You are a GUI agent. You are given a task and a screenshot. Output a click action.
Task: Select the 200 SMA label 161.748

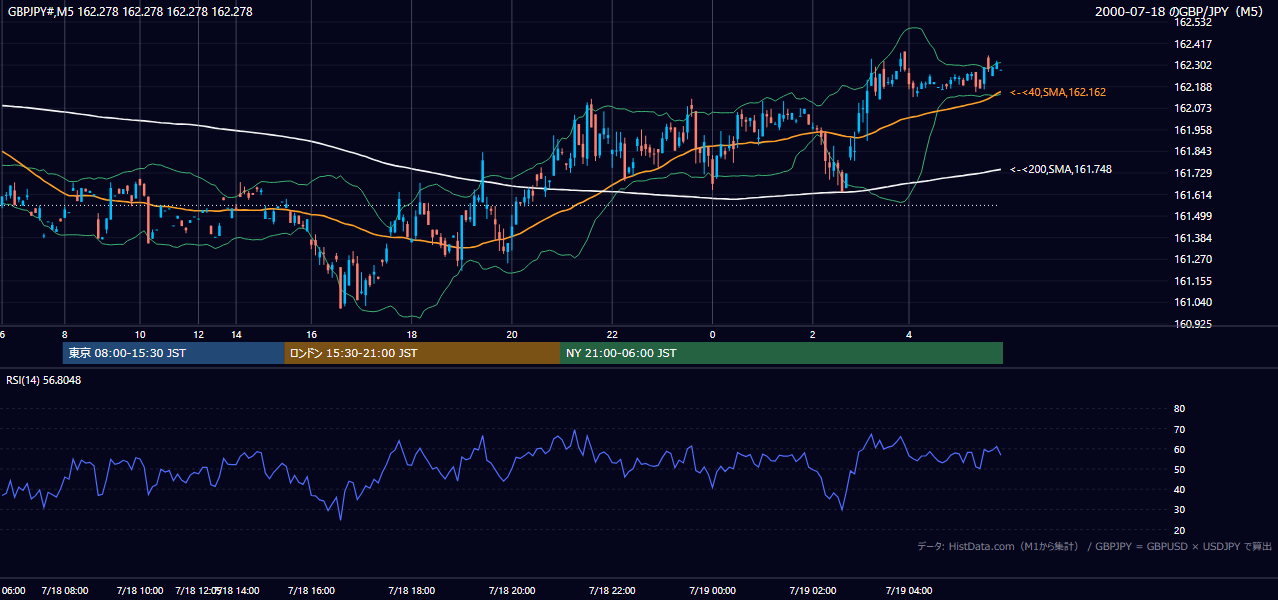[1061, 170]
